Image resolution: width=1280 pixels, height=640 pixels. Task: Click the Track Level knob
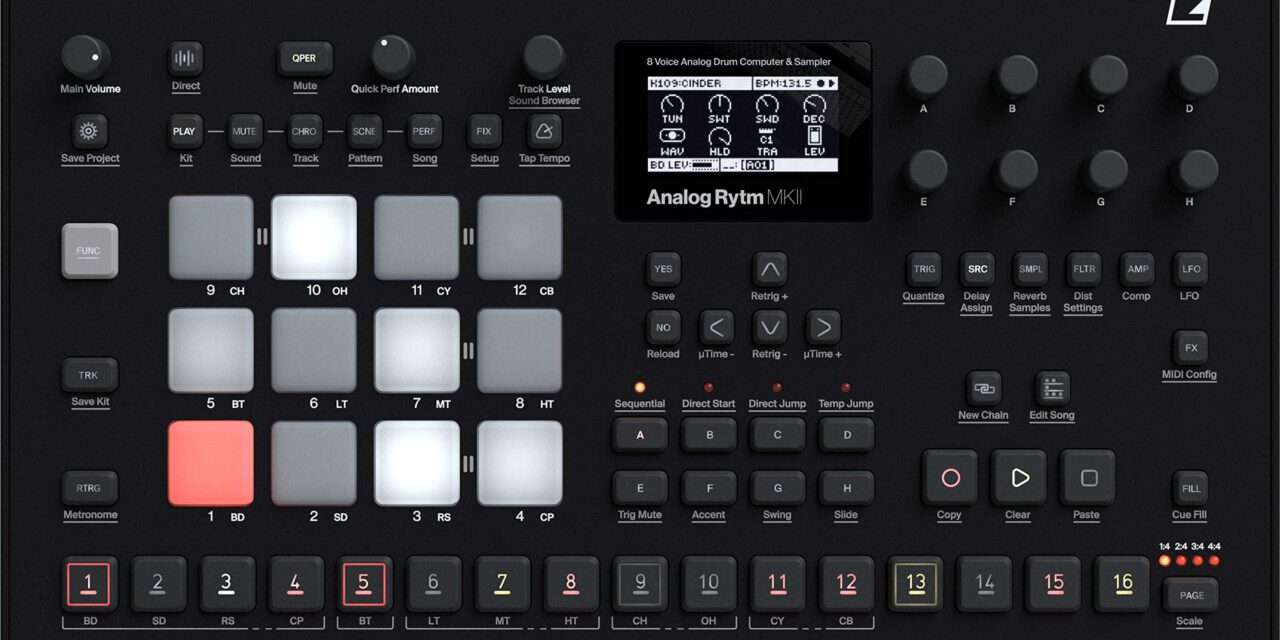tap(544, 56)
